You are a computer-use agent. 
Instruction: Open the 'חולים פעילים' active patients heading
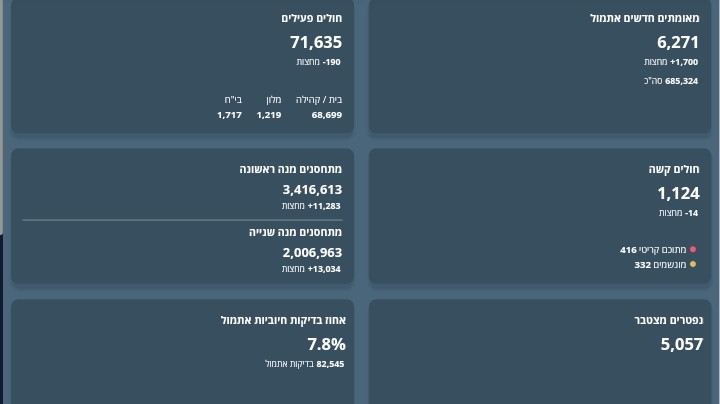tap(311, 18)
